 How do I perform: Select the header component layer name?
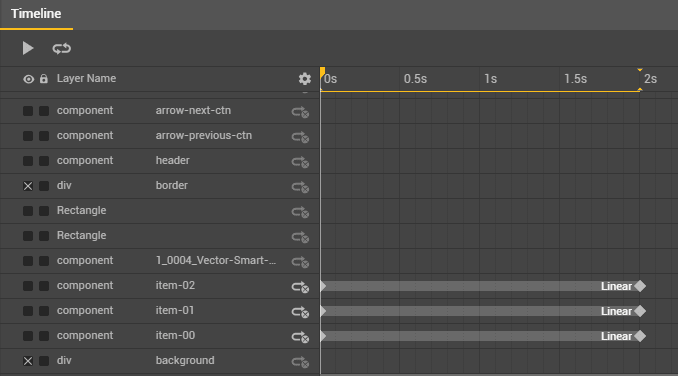173,160
